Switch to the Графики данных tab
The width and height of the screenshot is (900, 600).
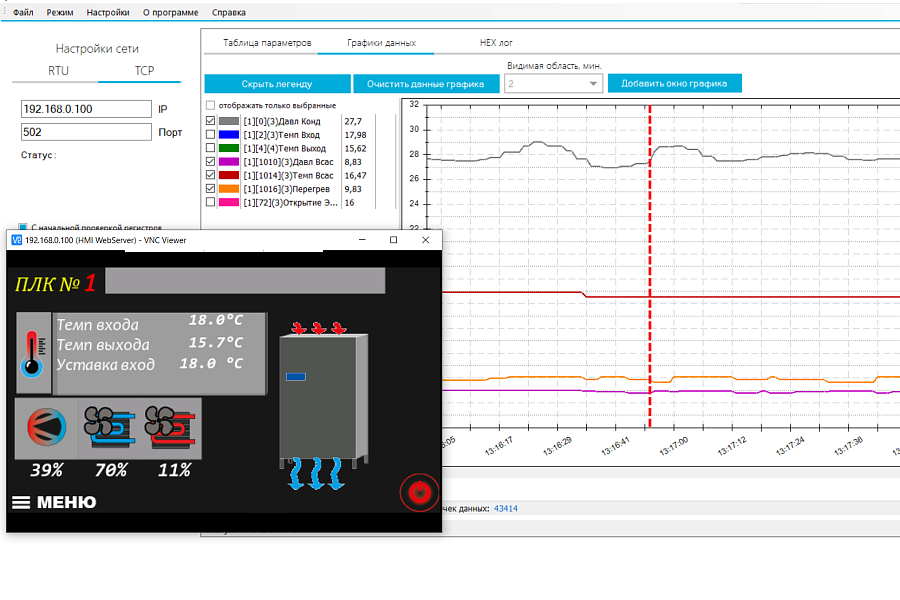pos(381,43)
